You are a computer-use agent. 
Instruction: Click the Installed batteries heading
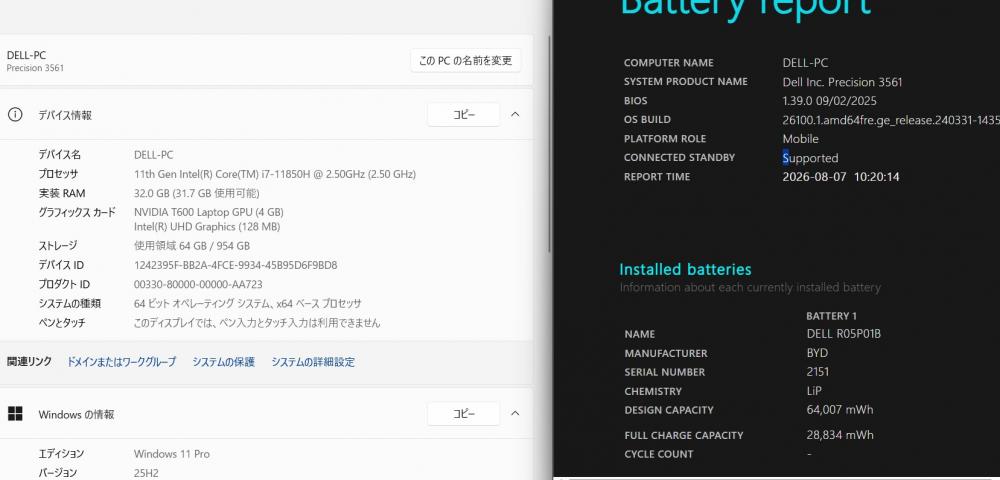click(x=685, y=269)
